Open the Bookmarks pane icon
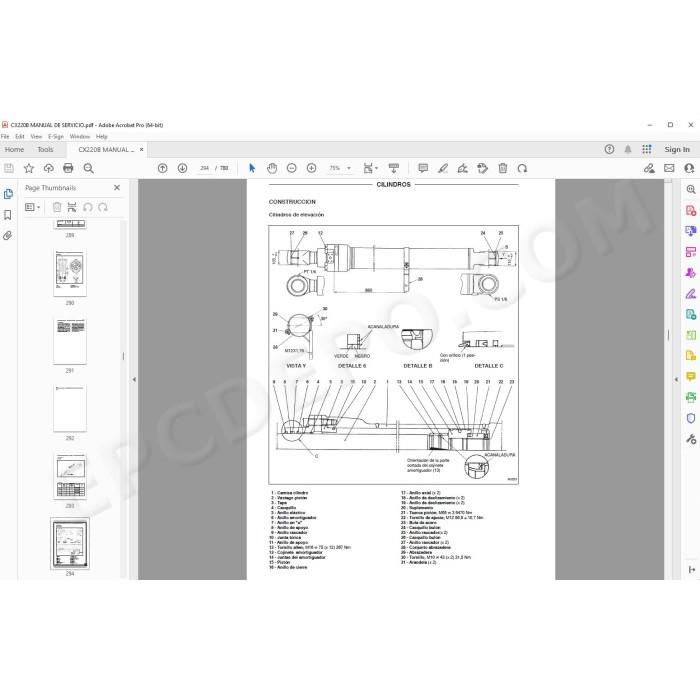This screenshot has width=700, height=700. (x=8, y=215)
